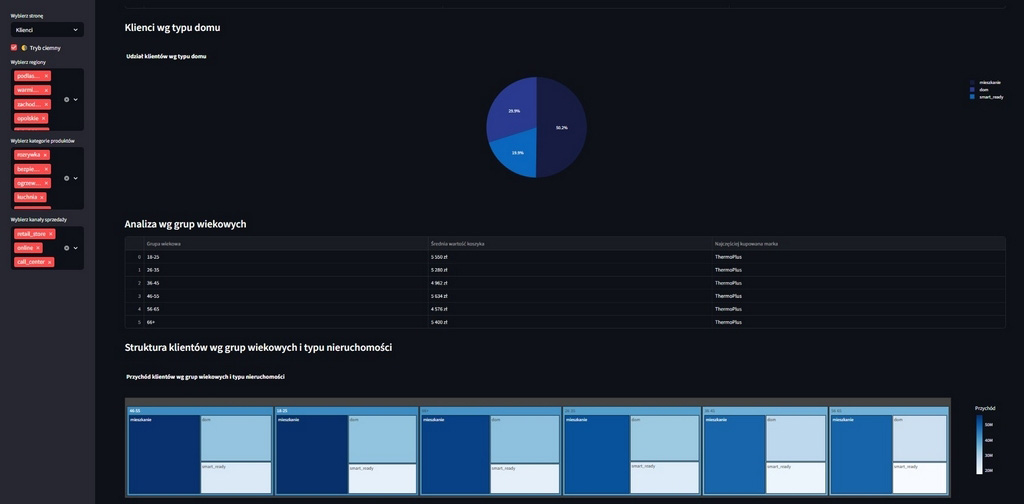Remove the 'online' channel tag
Screen dimensions: 1024x504
(39, 248)
